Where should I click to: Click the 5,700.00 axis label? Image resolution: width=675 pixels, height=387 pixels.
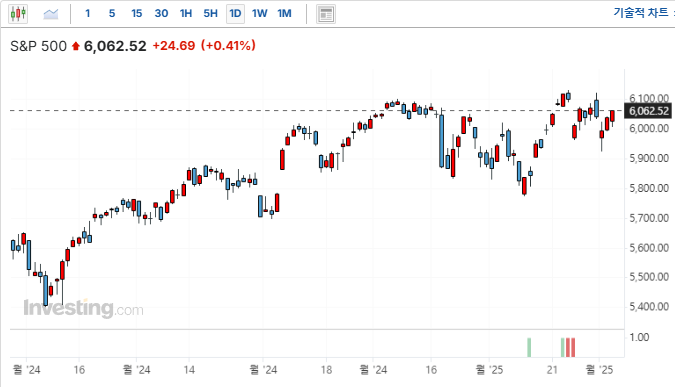649,218
